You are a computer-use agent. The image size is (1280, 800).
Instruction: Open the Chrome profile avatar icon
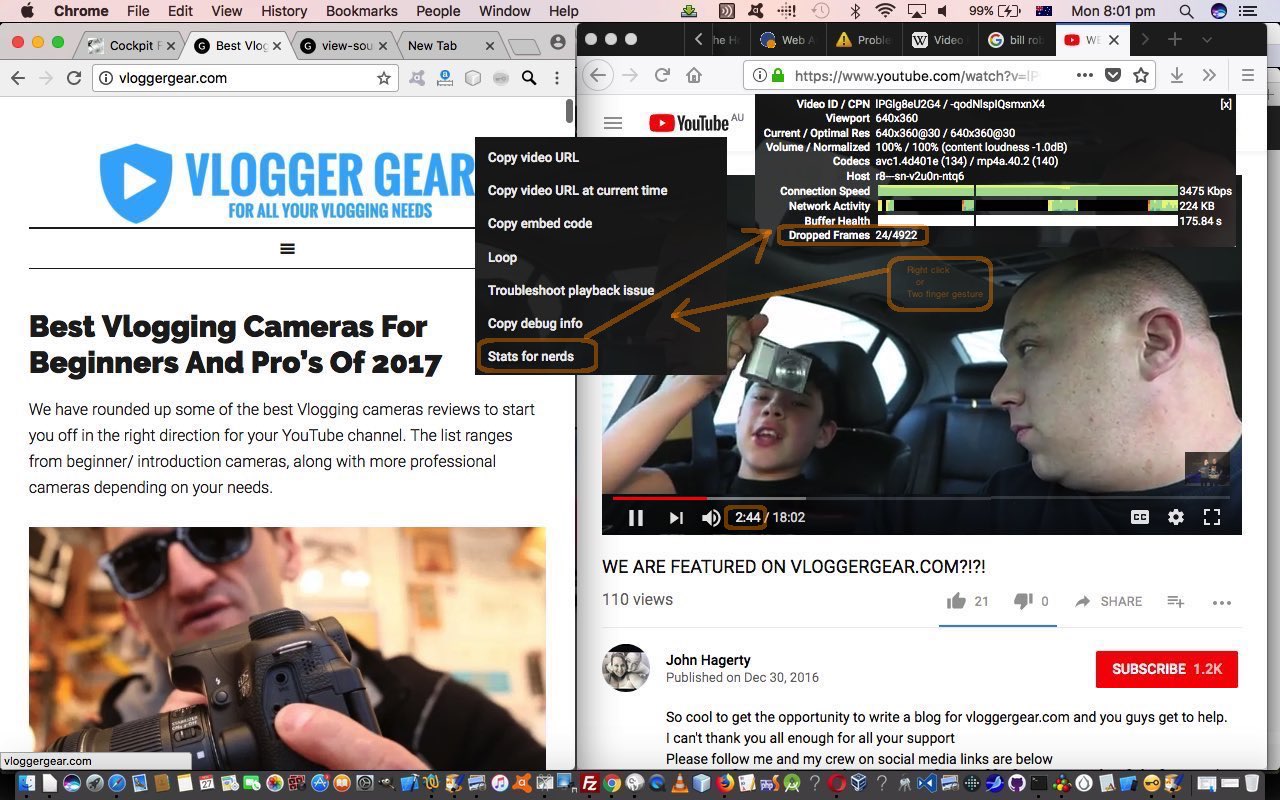(x=558, y=43)
